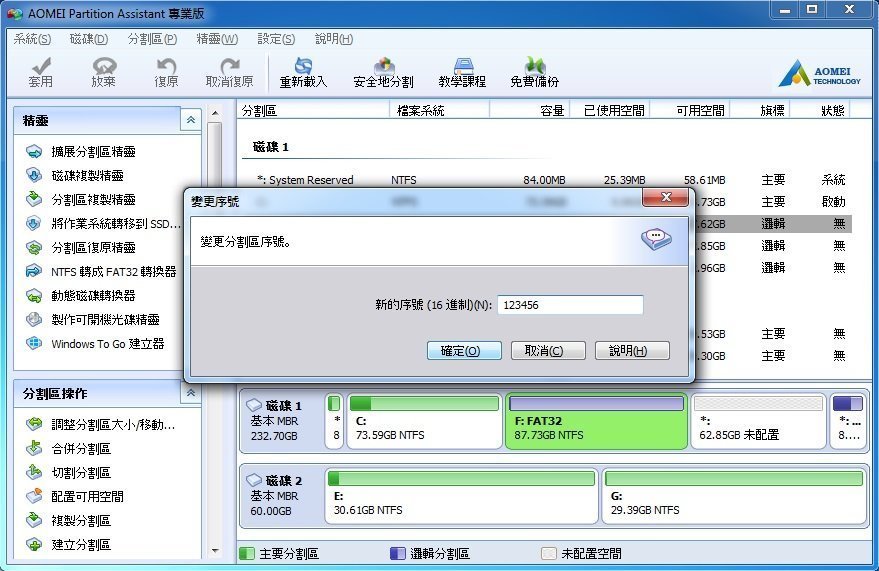Click the 合併分割區 (Merge) icon
The width and height of the screenshot is (879, 571).
click(34, 448)
